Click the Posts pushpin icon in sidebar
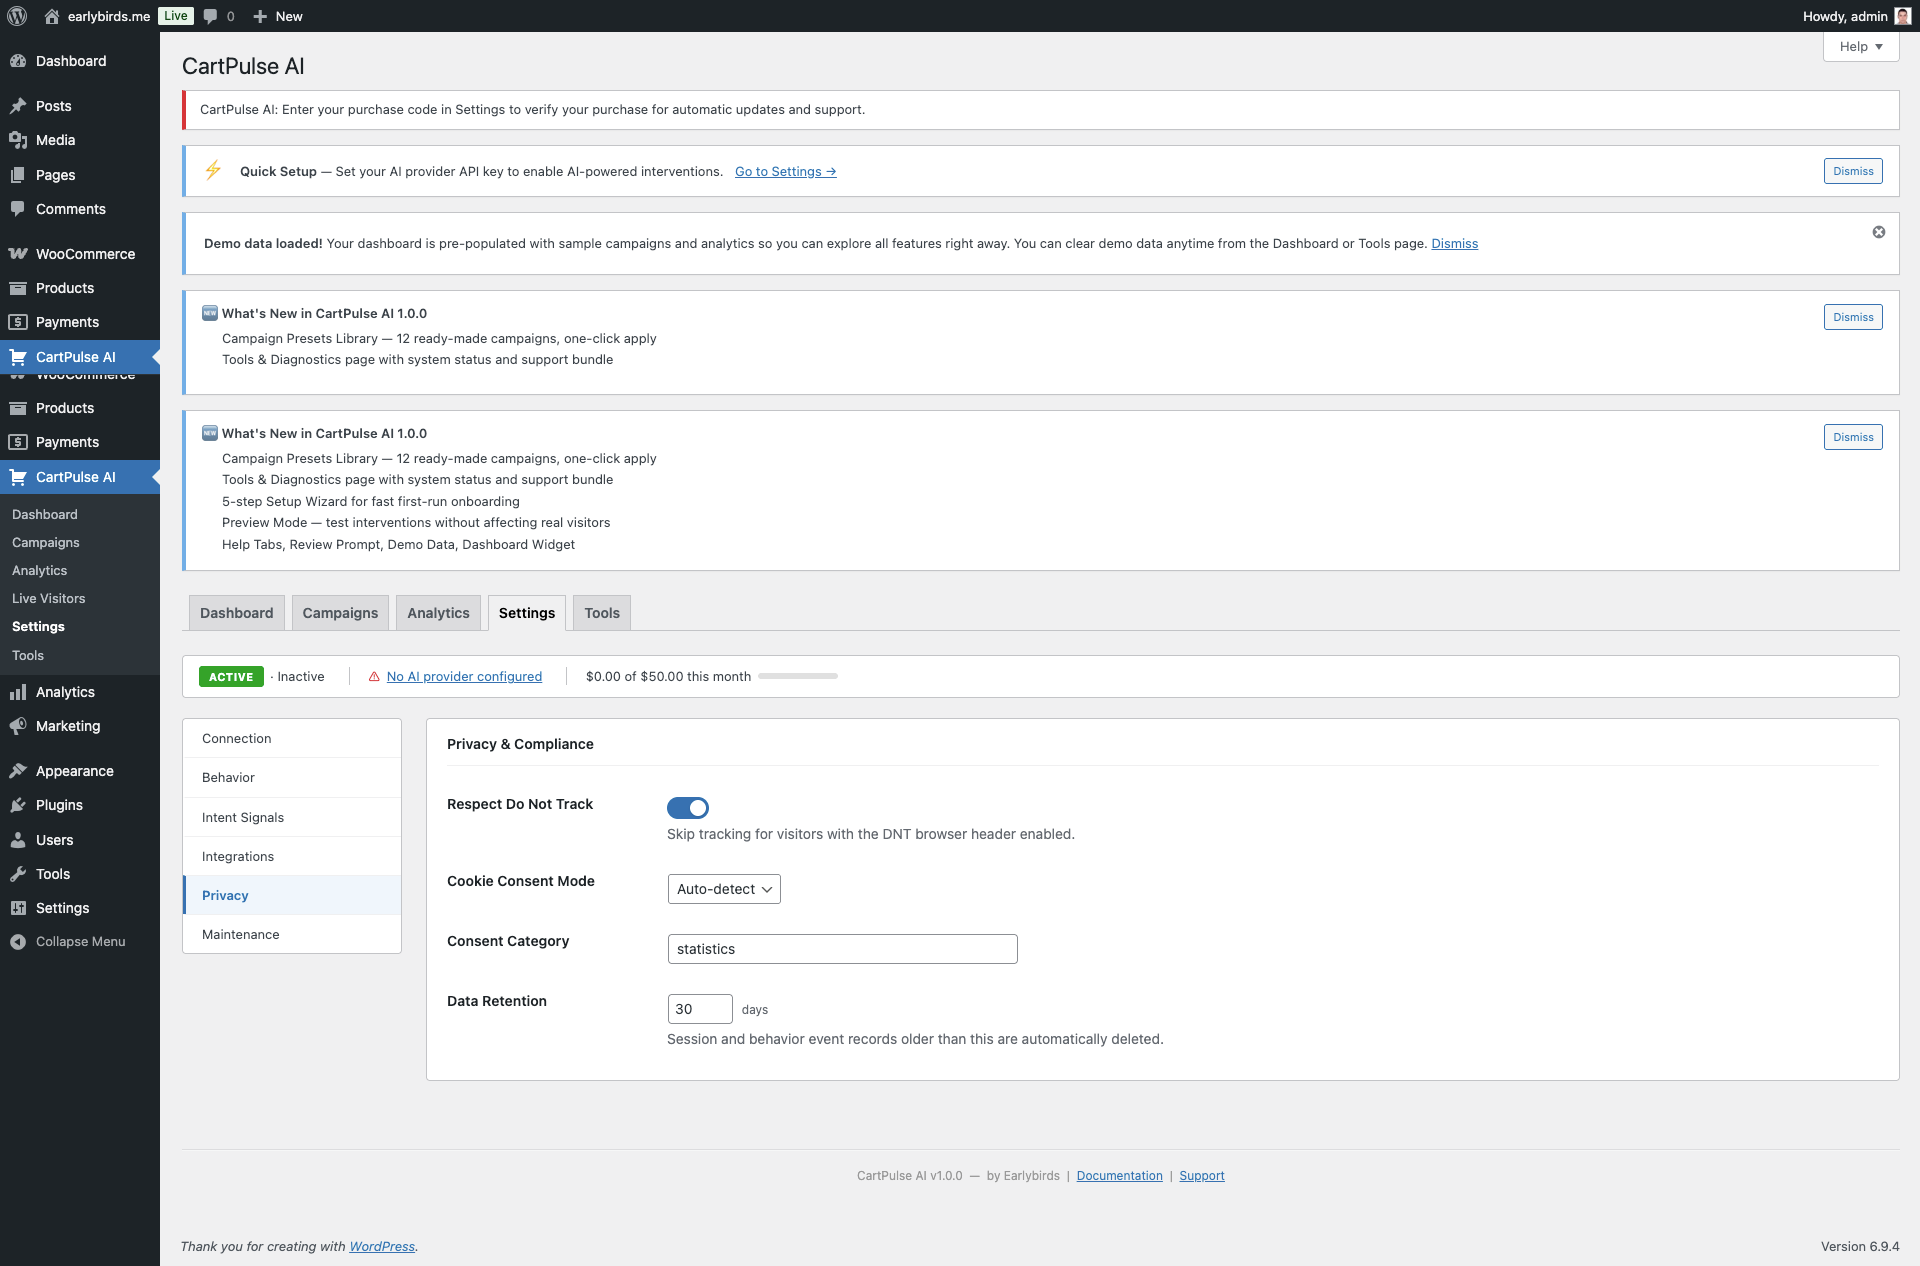The image size is (1920, 1266). click(19, 106)
